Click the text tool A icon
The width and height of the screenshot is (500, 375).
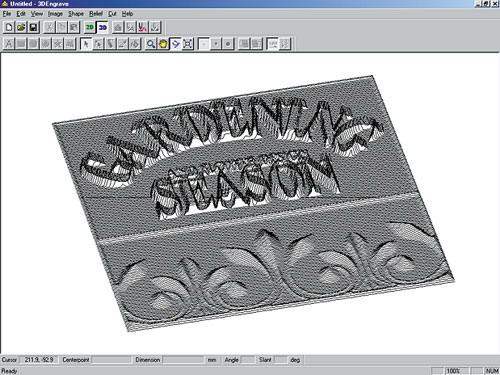tap(9, 44)
